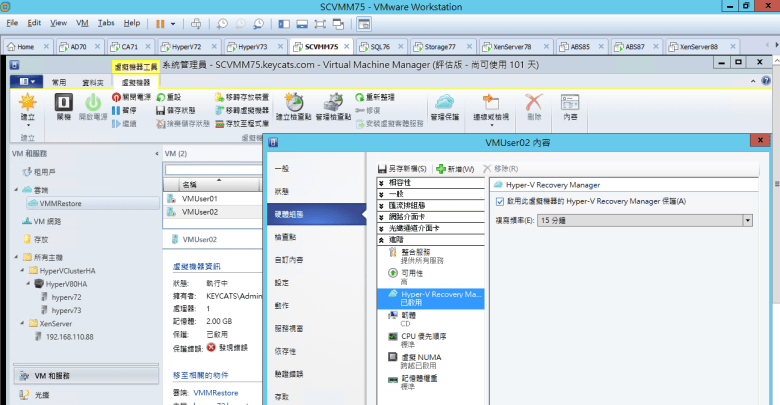Toggle 啟用 Hyper-V Recovery Manager 保護 checkbox
The image size is (780, 405).
(500, 202)
